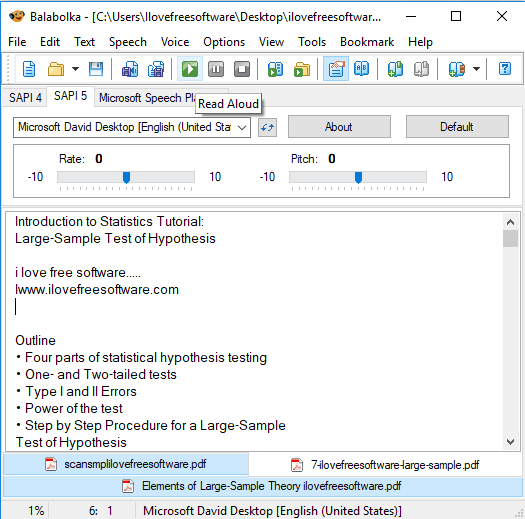
Task: Click the "Large-Sample Test of Hypothesis" line
Action: (x=115, y=239)
